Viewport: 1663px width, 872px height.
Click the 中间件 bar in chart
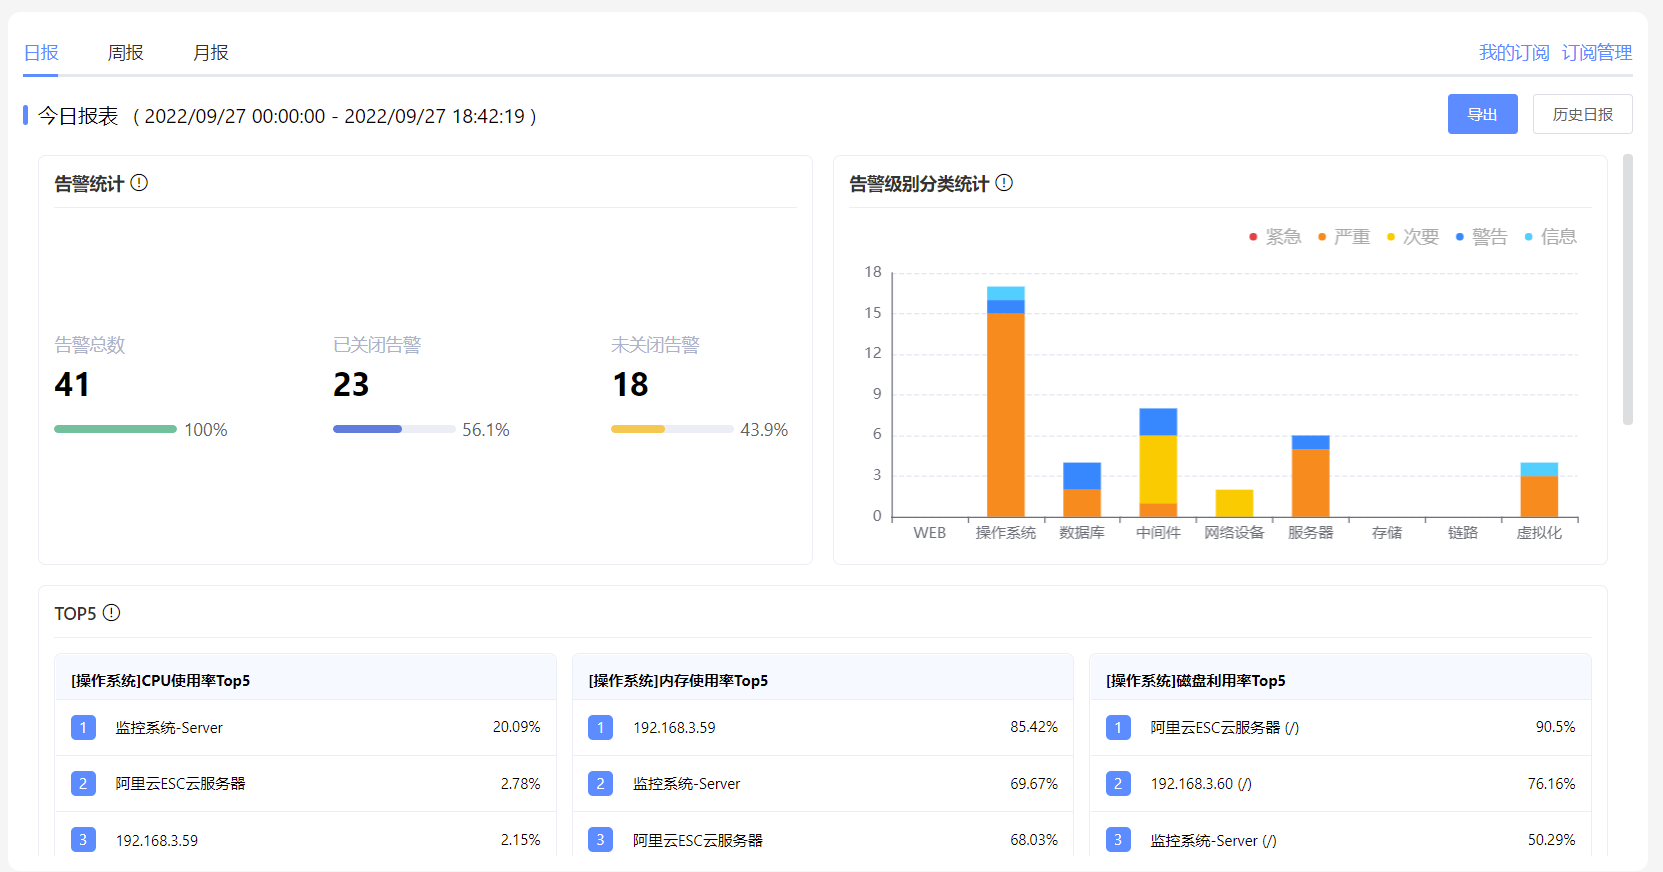1158,463
